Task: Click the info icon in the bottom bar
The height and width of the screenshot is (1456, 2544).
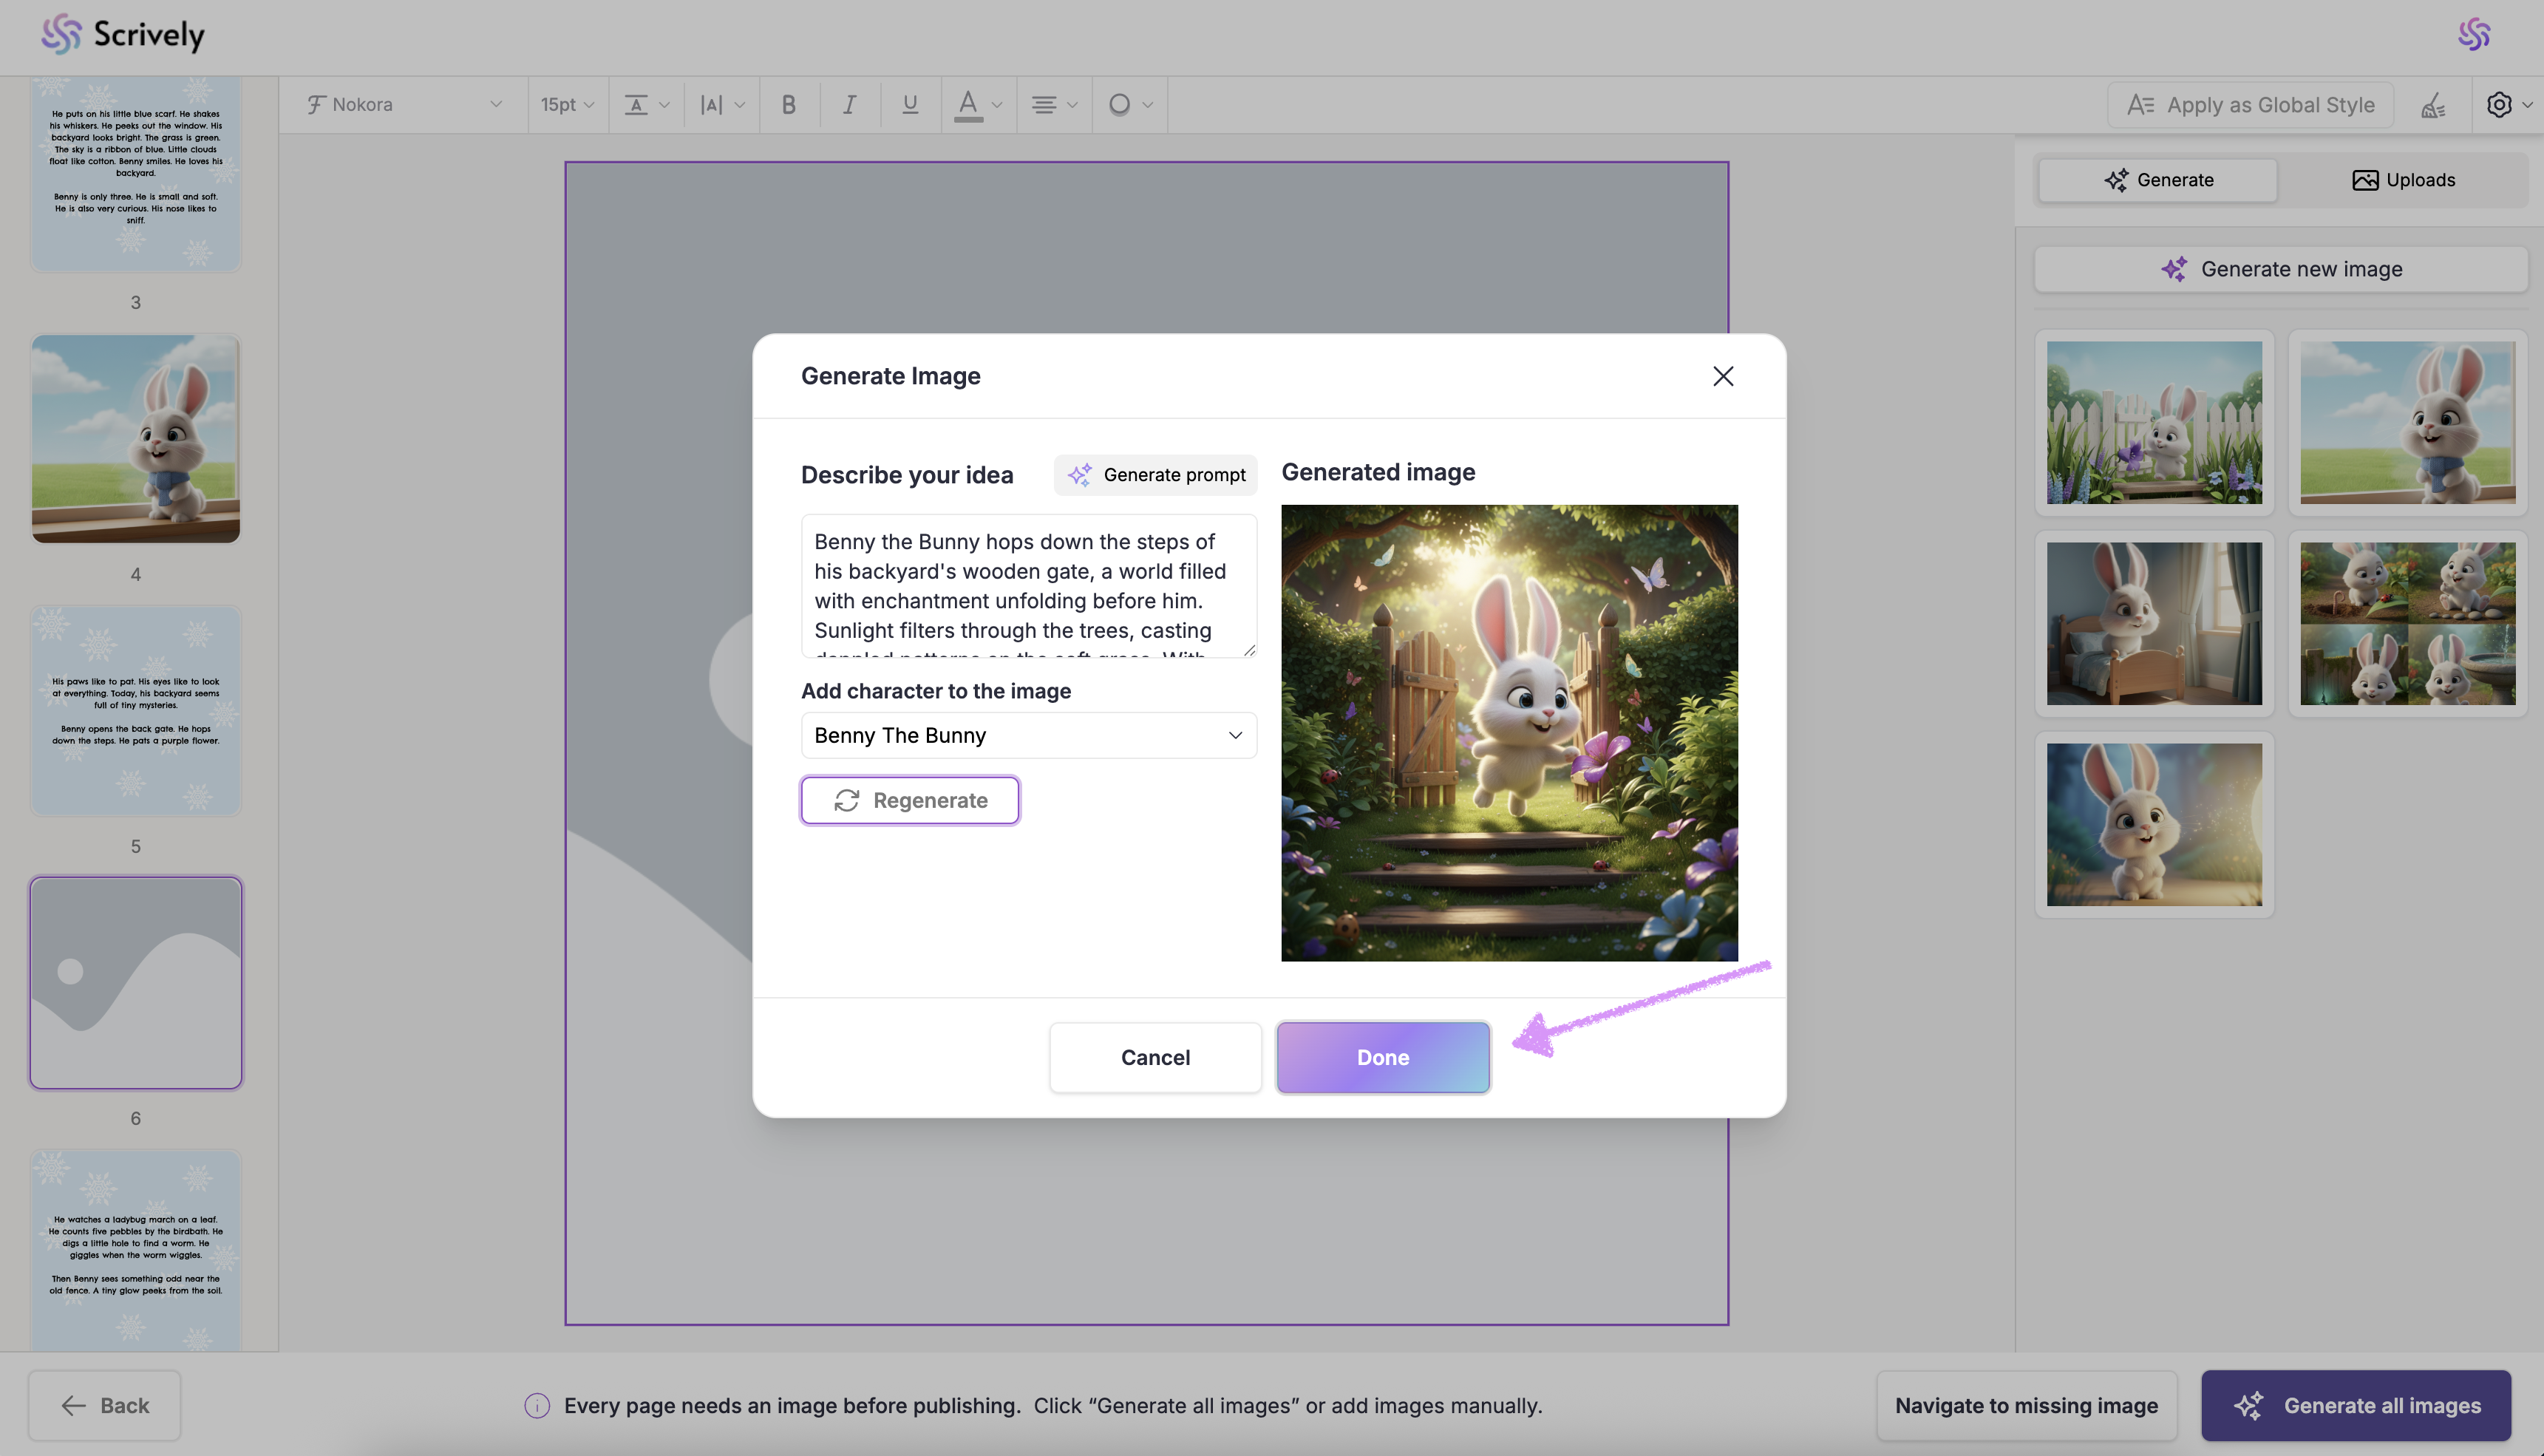Action: click(537, 1405)
